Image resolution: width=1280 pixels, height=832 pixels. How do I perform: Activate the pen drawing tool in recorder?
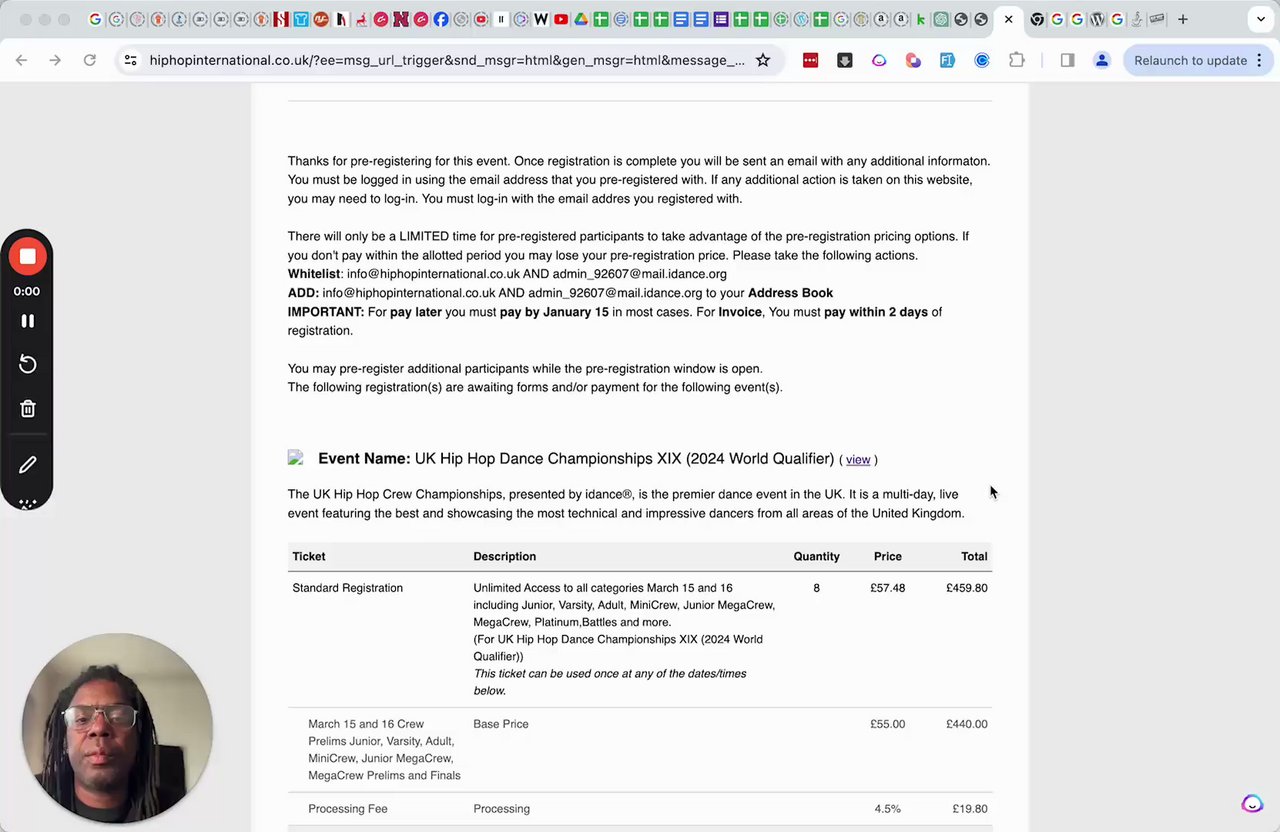(27, 465)
